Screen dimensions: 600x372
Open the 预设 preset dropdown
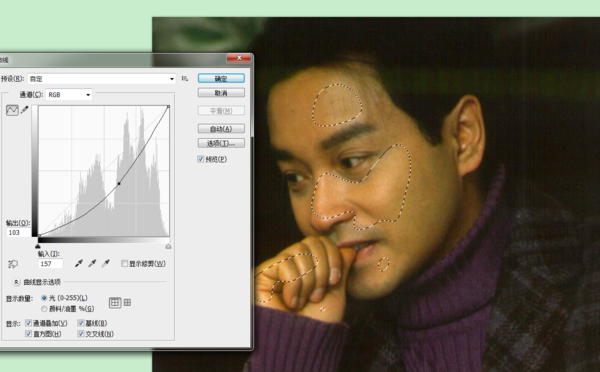(x=102, y=79)
